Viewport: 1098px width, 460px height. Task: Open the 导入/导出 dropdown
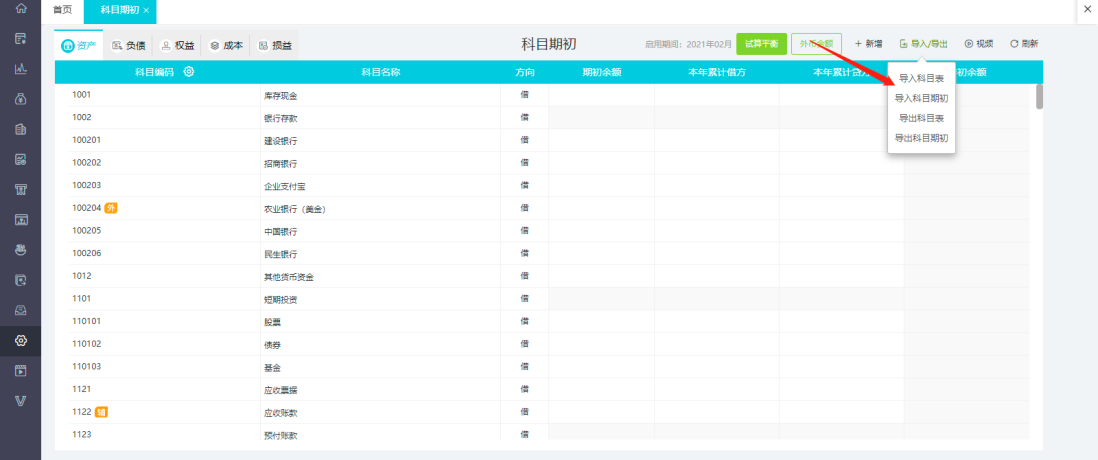tap(924, 43)
